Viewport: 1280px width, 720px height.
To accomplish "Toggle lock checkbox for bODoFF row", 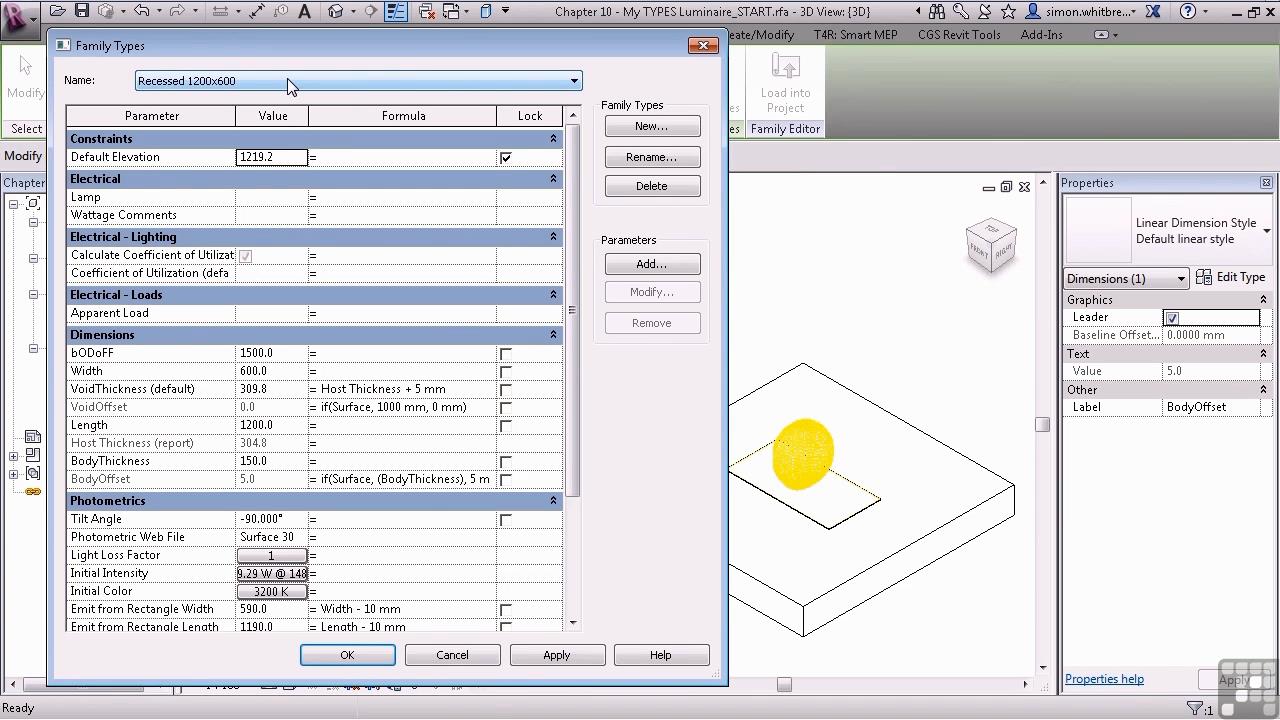I will (x=506, y=354).
